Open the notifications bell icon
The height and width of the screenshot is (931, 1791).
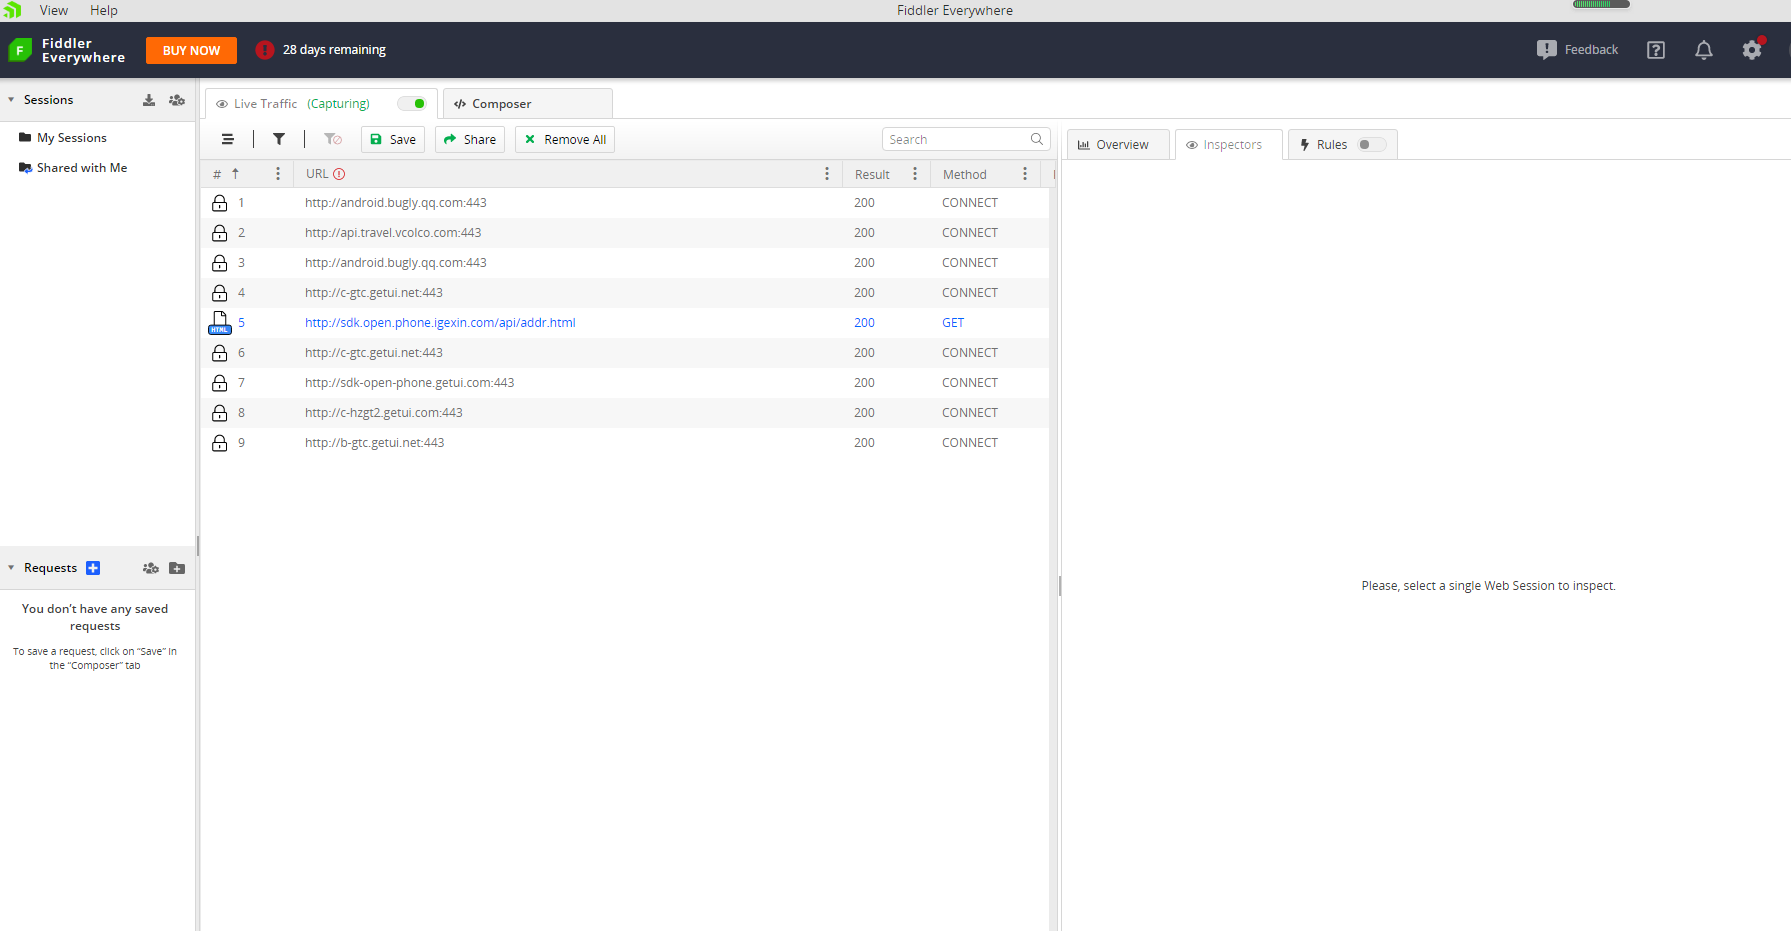[x=1704, y=50]
